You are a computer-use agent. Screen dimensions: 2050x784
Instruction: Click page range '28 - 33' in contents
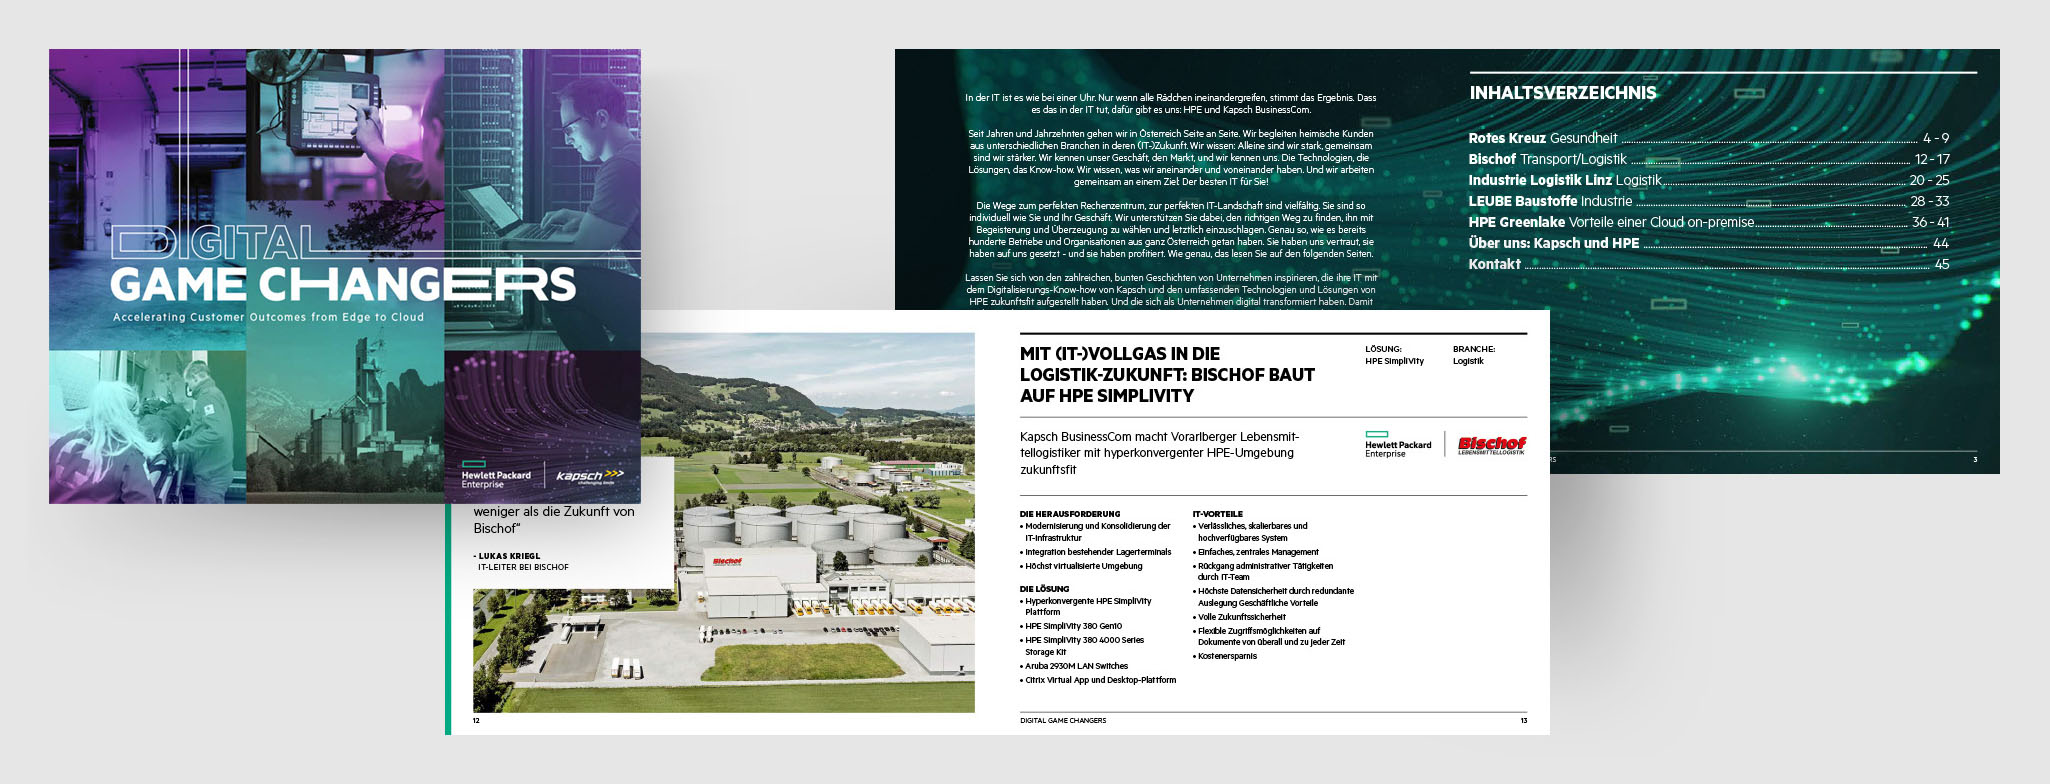coord(1930,201)
